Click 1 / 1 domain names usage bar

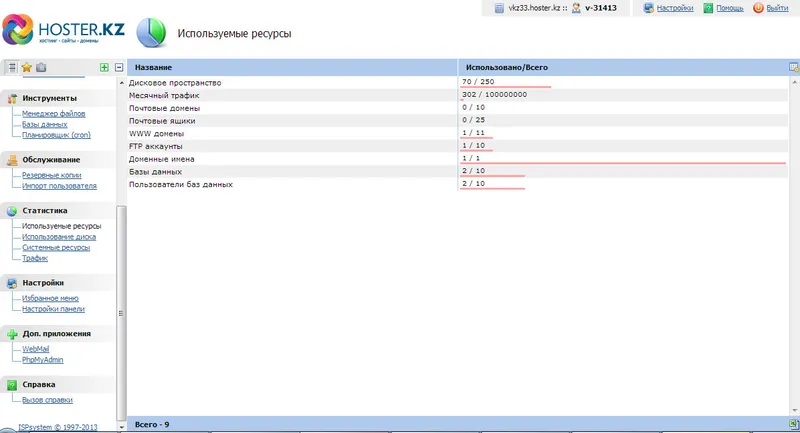[622, 163]
